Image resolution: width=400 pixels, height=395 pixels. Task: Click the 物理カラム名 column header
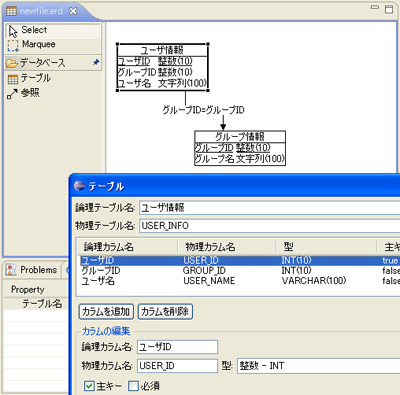click(x=227, y=247)
